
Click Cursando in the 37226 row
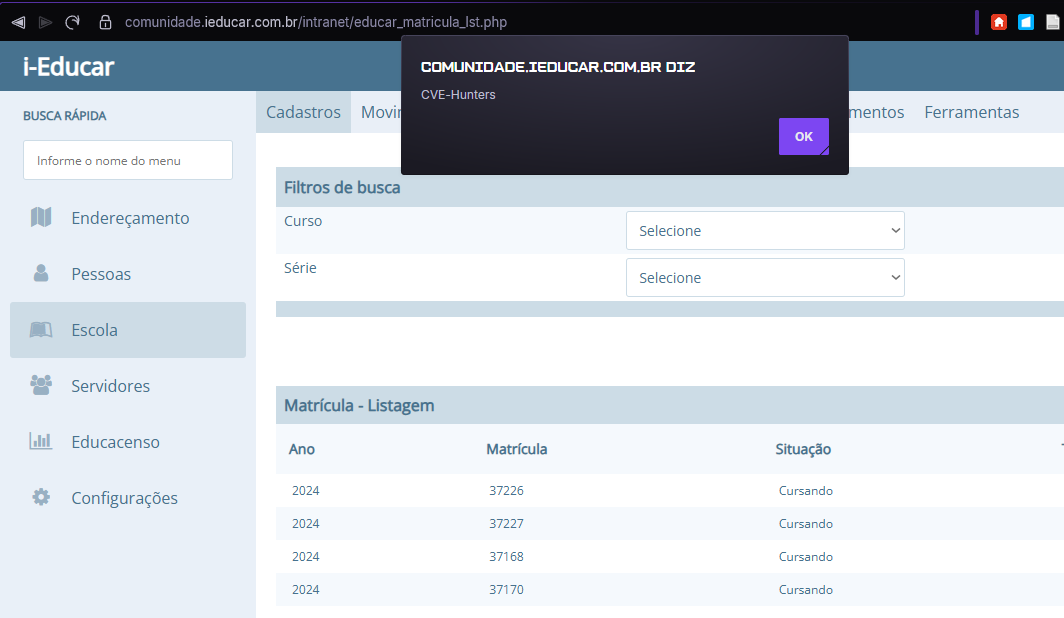[x=805, y=490]
